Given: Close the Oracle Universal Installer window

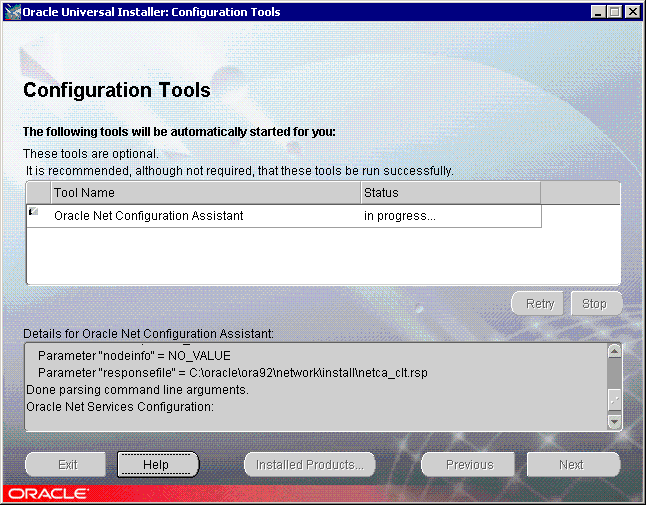Looking at the screenshot, I should tap(631, 12).
